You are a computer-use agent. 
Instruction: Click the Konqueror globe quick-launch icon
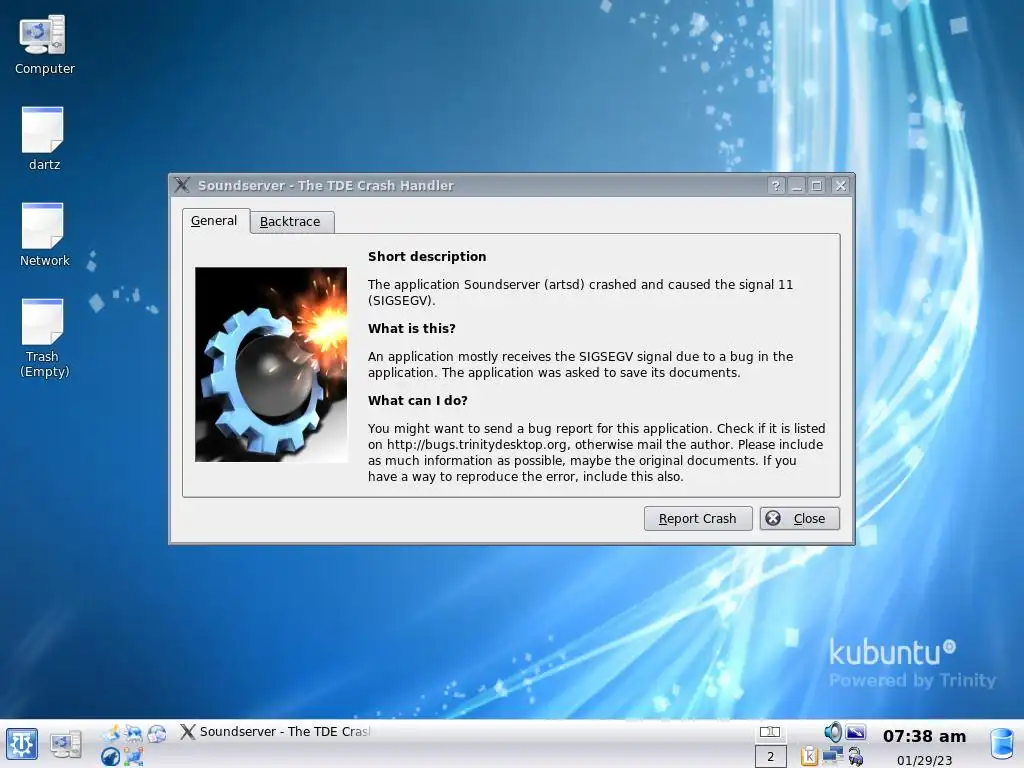(157, 733)
